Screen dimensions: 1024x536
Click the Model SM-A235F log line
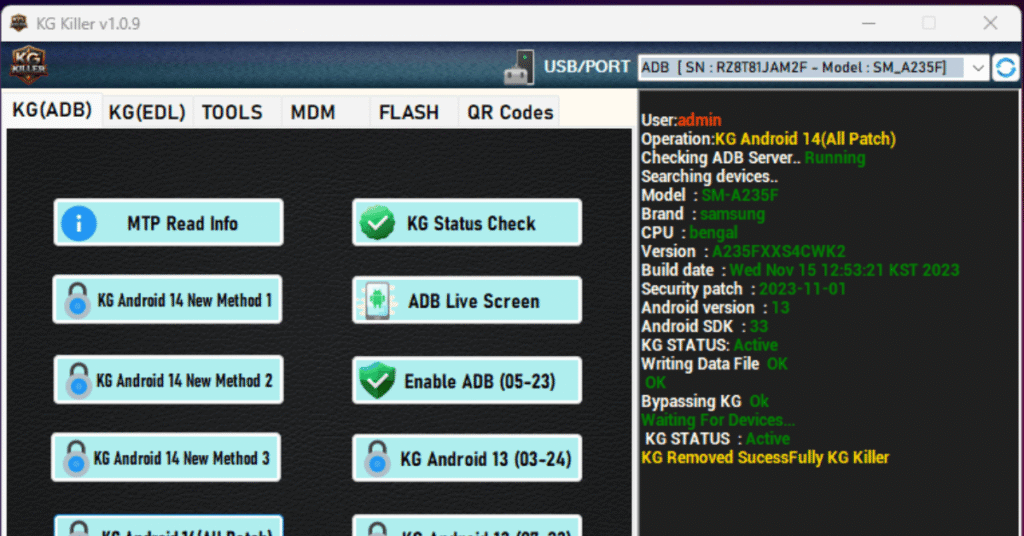[x=710, y=195]
